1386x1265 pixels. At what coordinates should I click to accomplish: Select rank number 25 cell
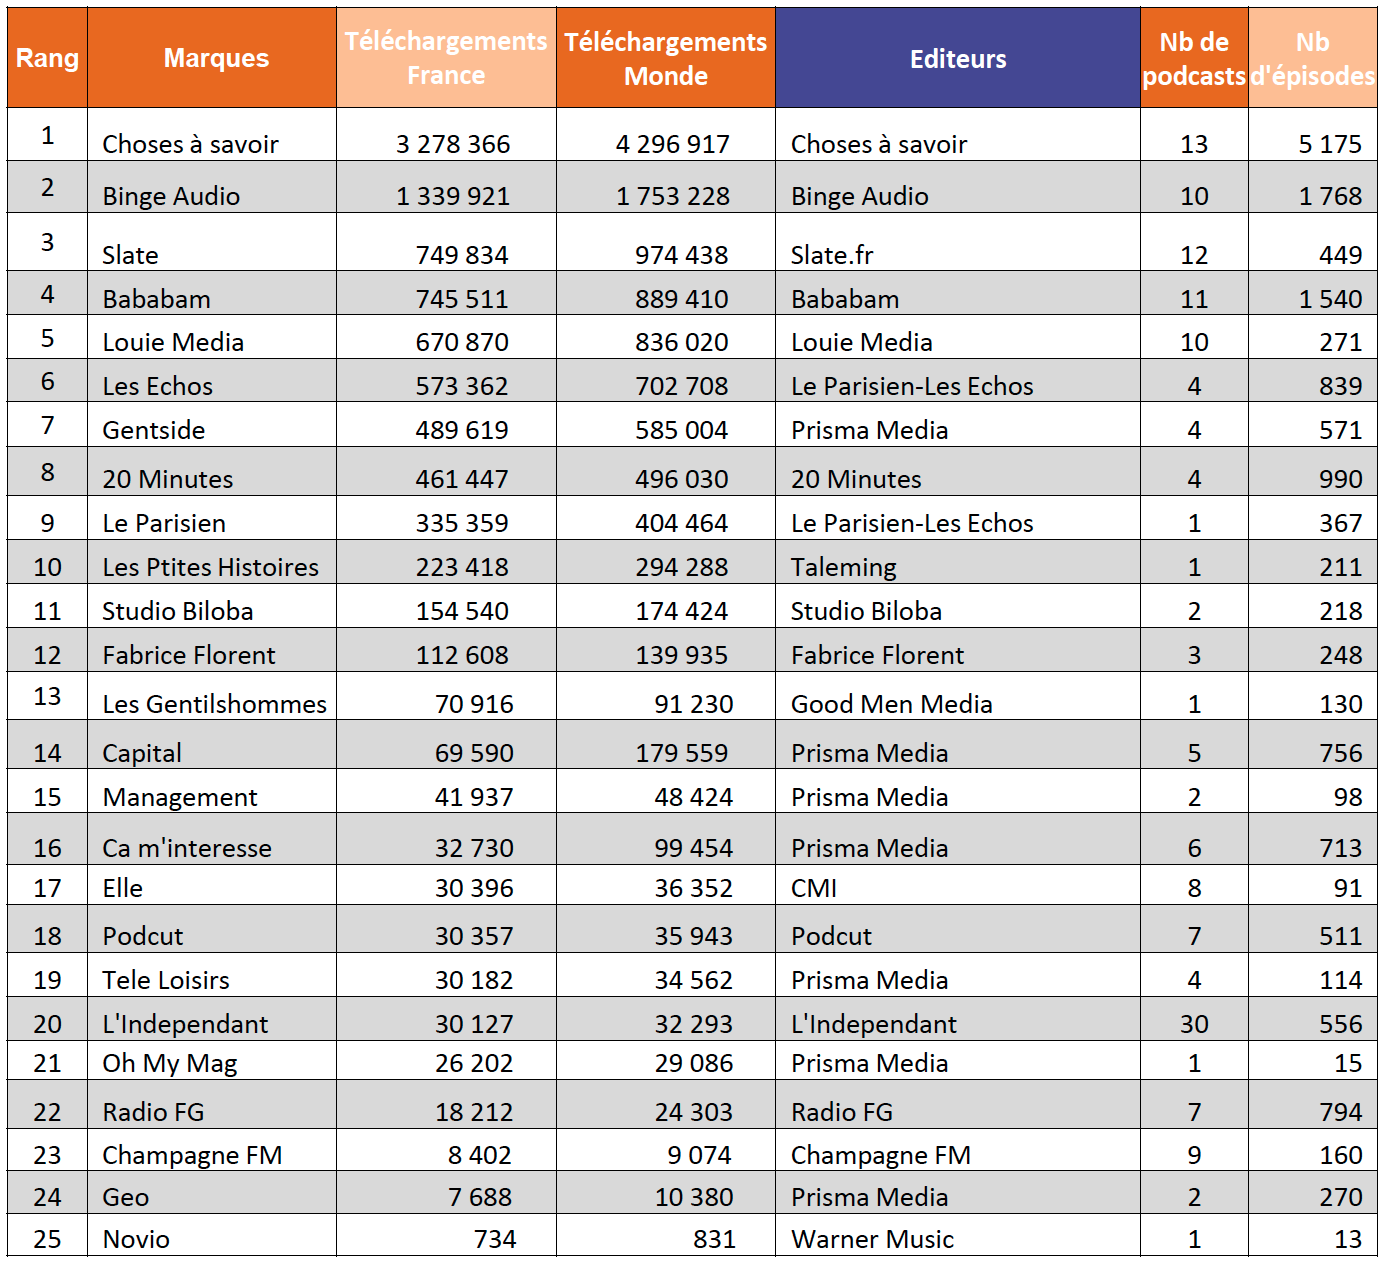click(x=47, y=1239)
